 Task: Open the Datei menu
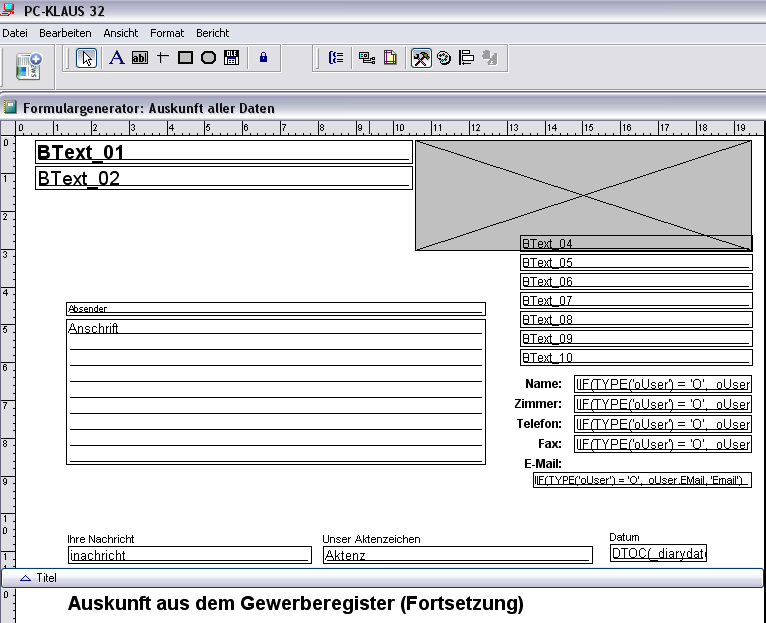click(15, 33)
